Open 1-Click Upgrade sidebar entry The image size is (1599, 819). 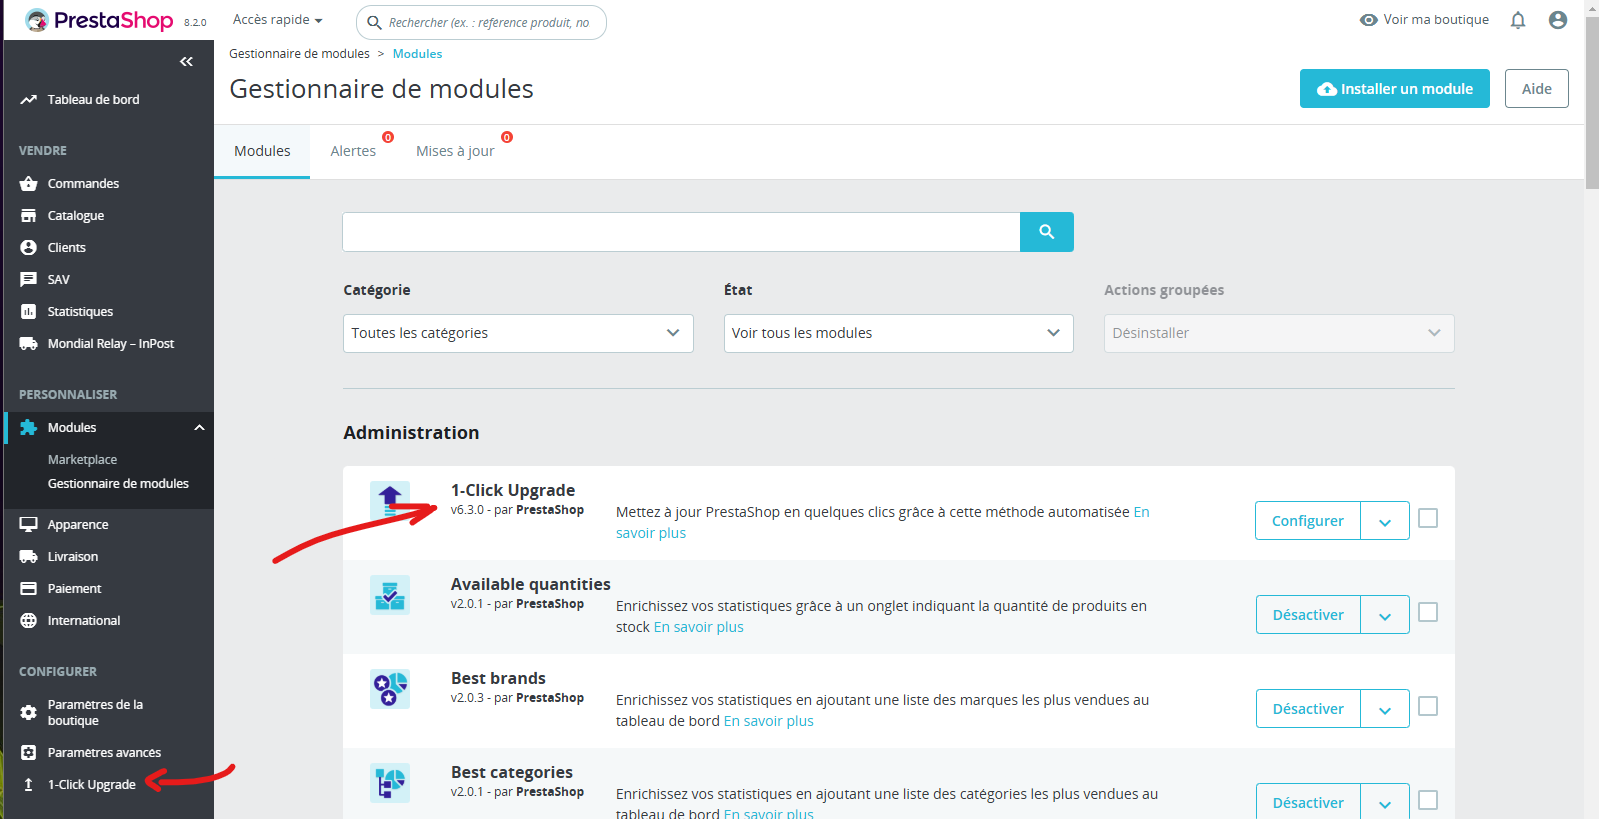pos(91,784)
